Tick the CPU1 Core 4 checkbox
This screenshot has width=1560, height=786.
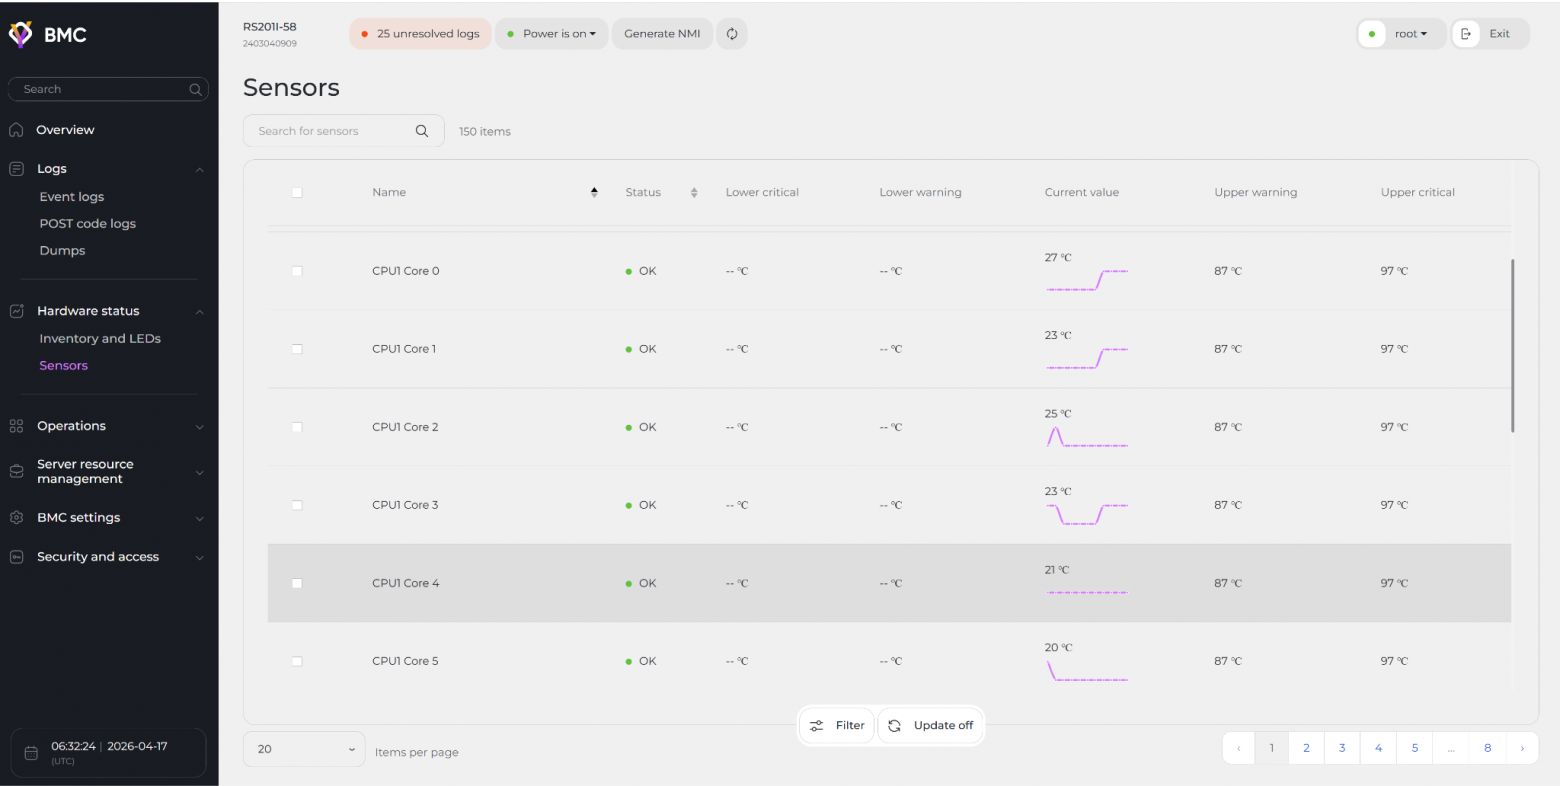coord(297,583)
